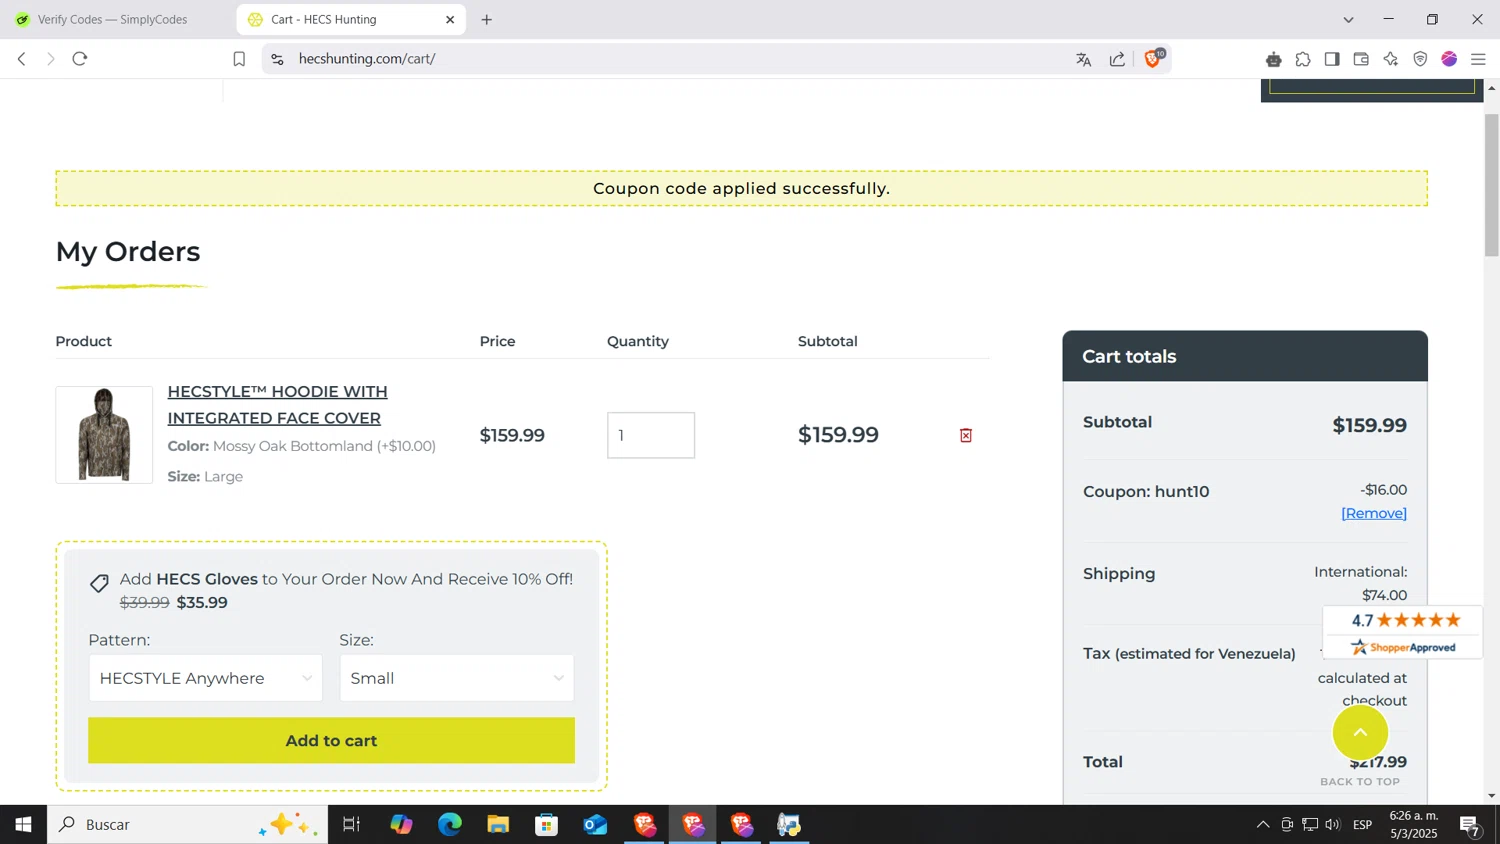This screenshot has width=1500, height=844.
Task: Open the browser main menu
Action: point(1479,60)
